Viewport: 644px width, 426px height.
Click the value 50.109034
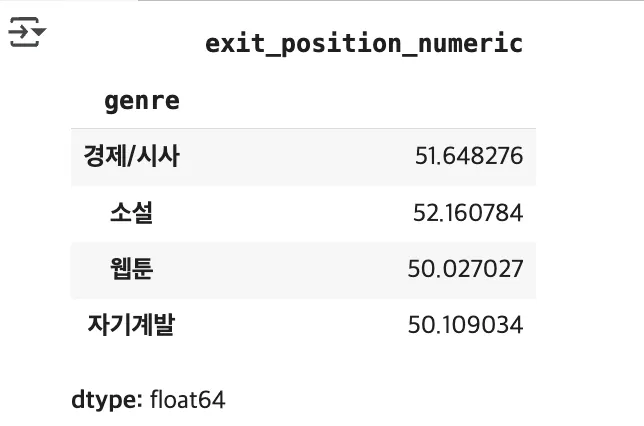click(x=465, y=325)
